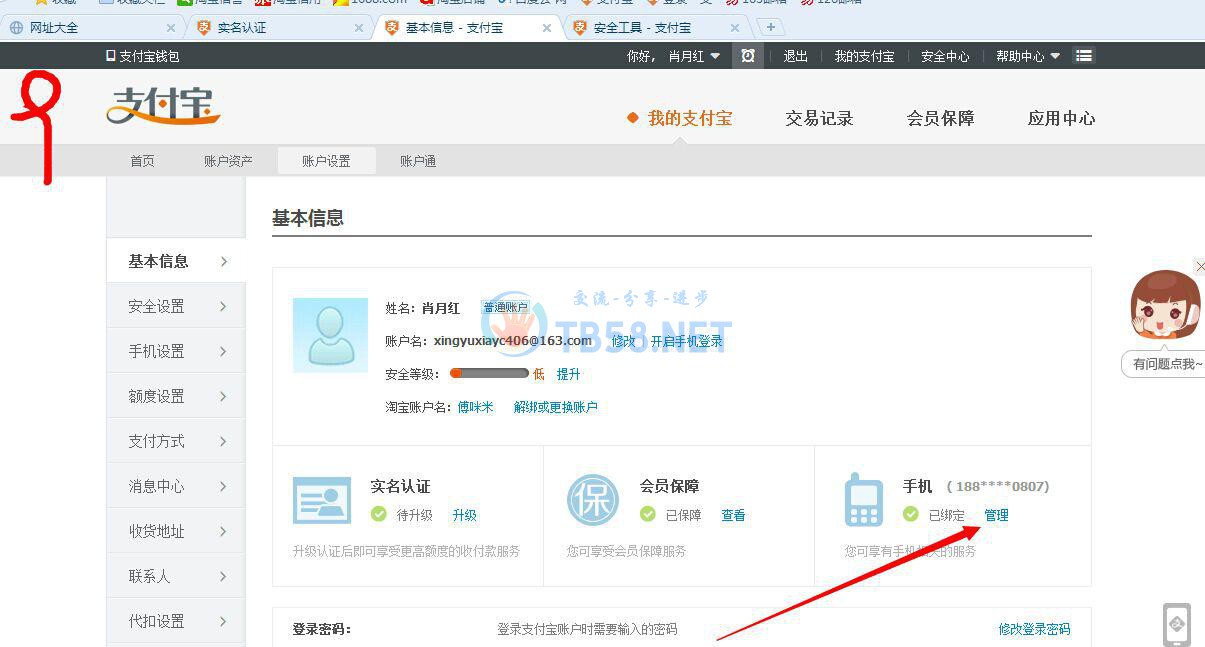Open the alarm clock reminder icon
The image size is (1205, 647).
click(747, 56)
